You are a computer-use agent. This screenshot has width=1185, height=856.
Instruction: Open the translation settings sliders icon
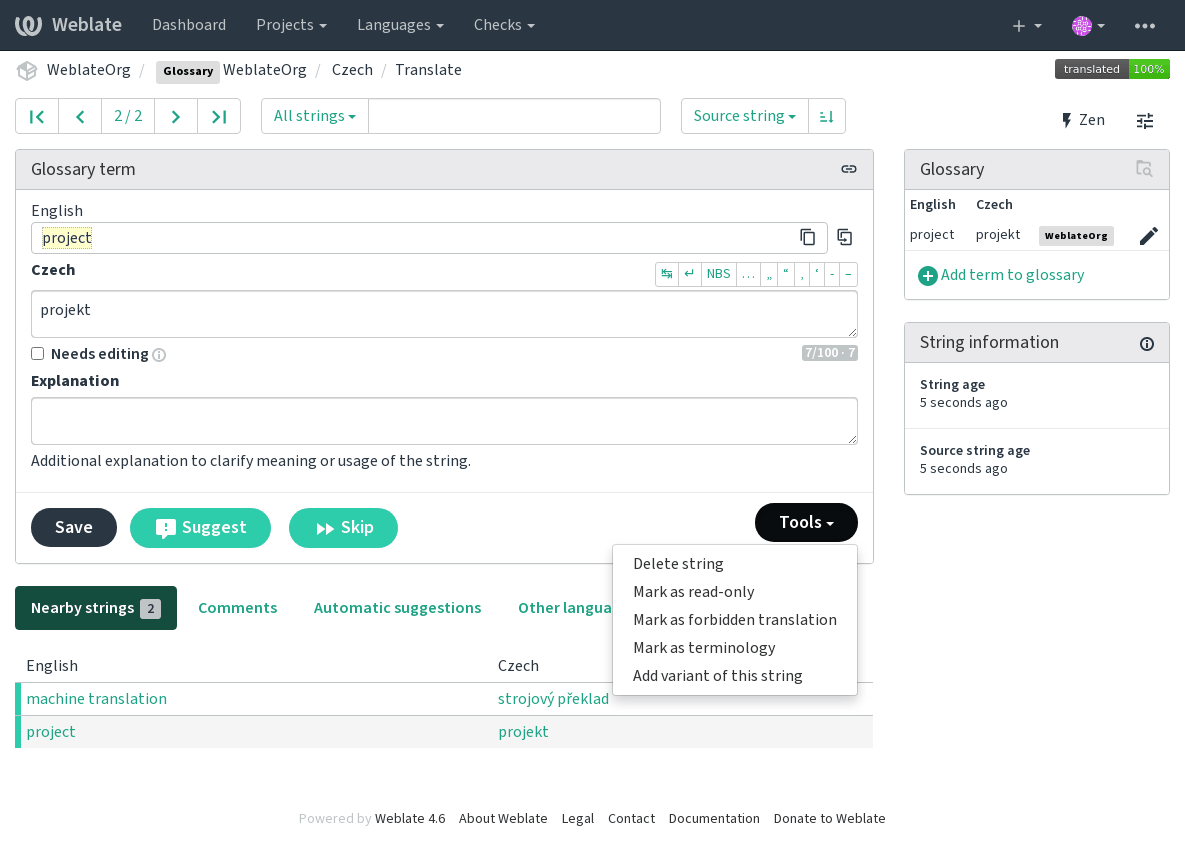[x=1145, y=120]
